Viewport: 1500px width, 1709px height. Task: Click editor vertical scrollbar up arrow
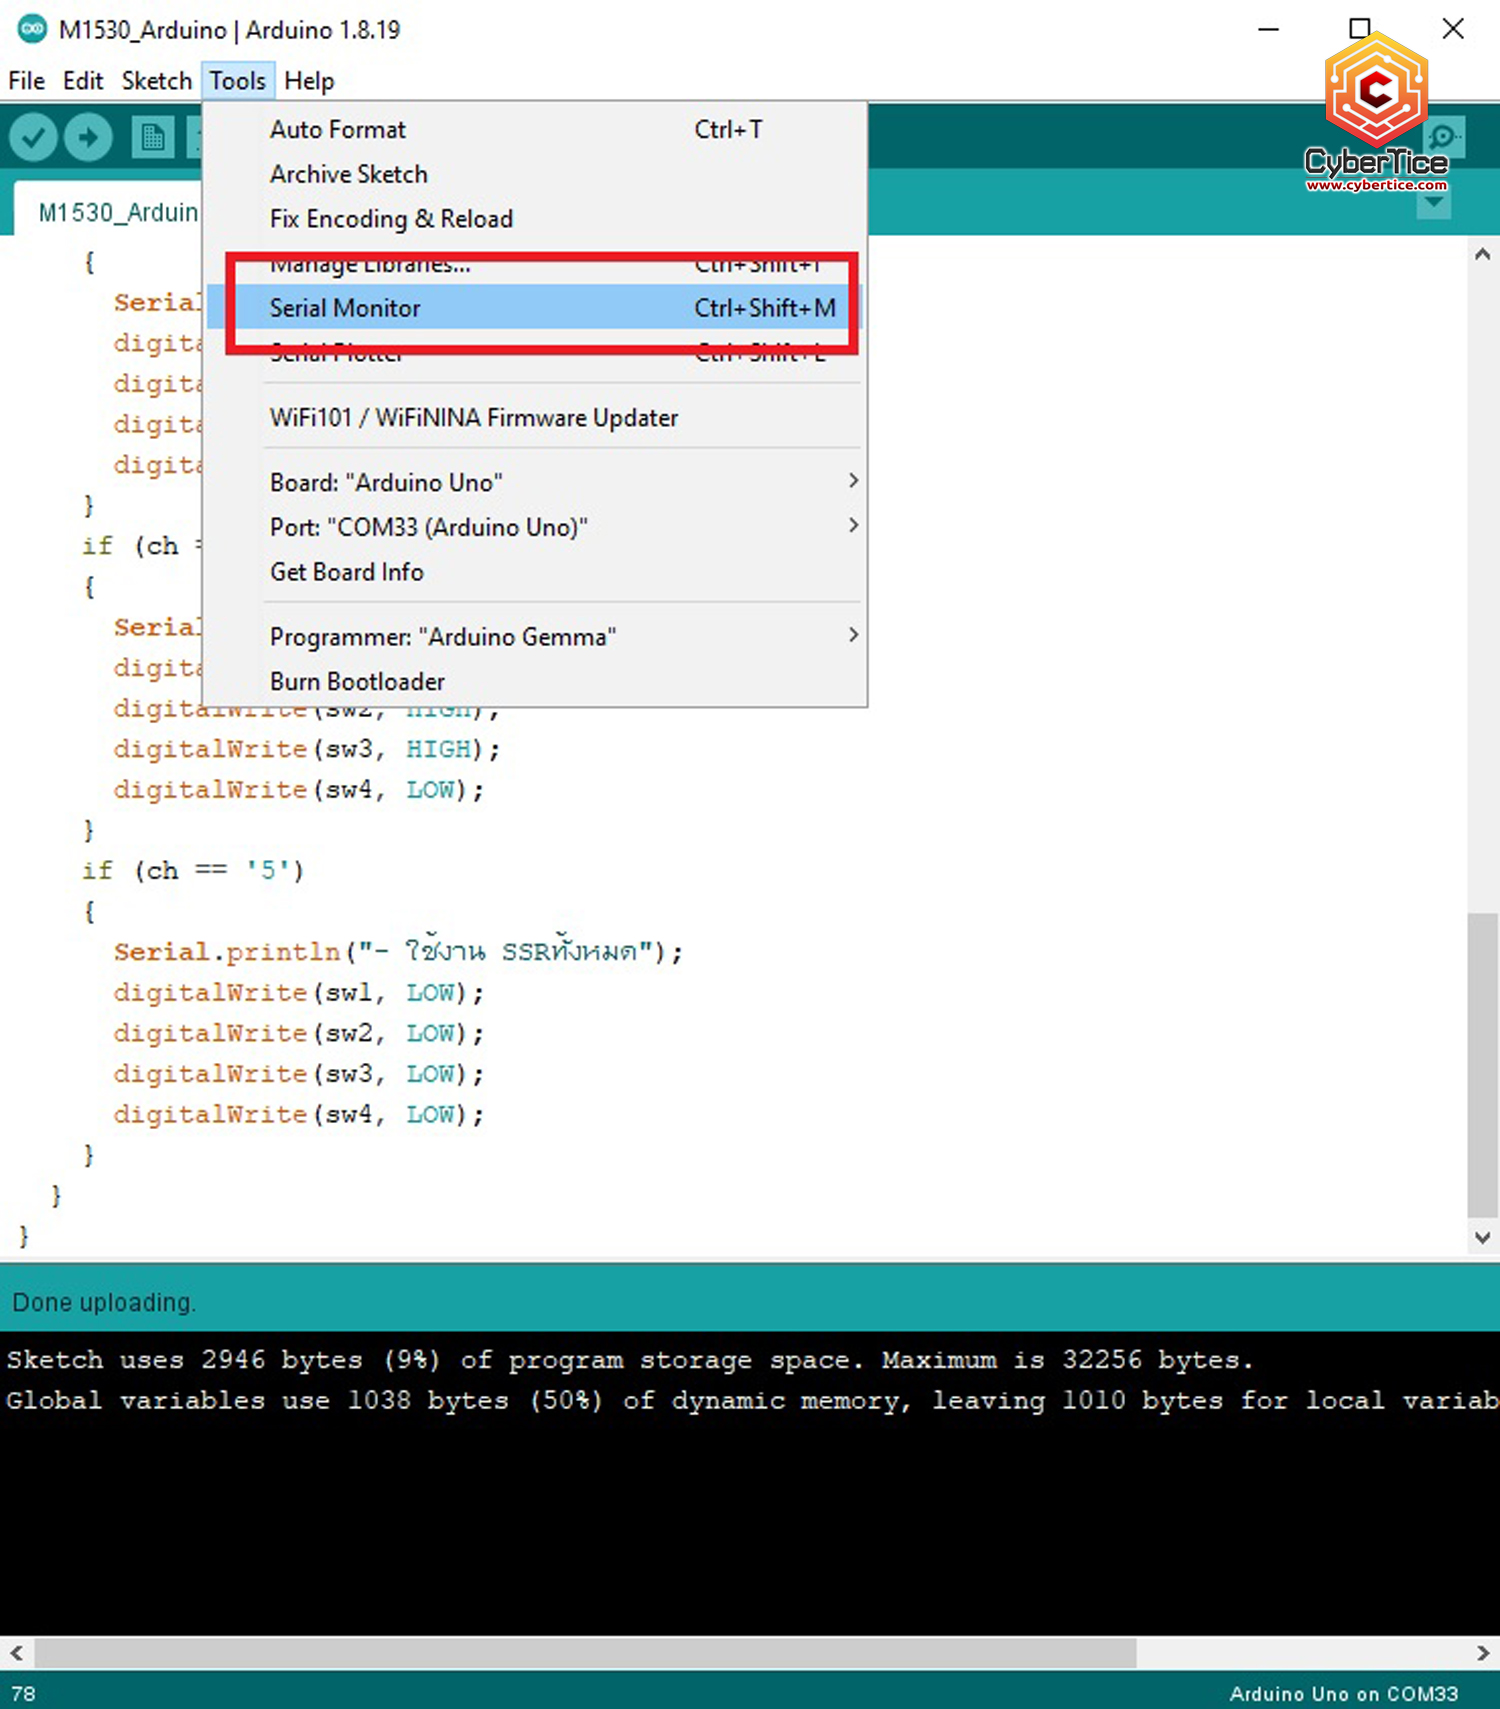(x=1482, y=254)
